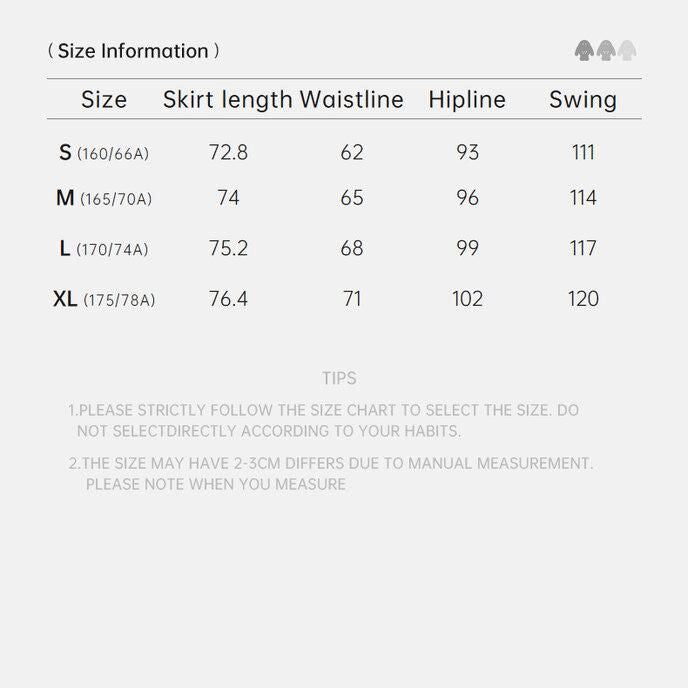Click the hipline value 99

point(467,248)
